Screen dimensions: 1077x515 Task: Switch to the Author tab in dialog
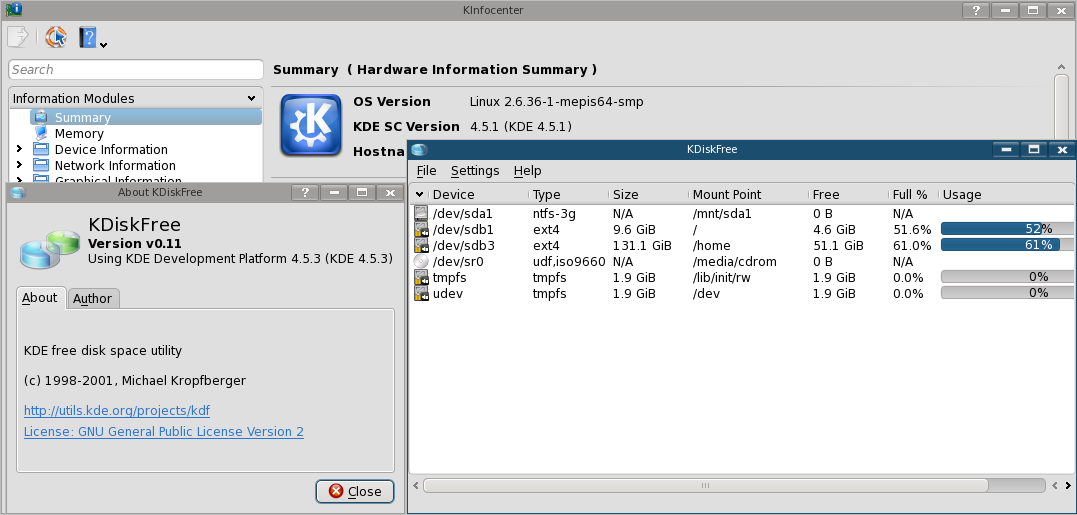coord(93,299)
